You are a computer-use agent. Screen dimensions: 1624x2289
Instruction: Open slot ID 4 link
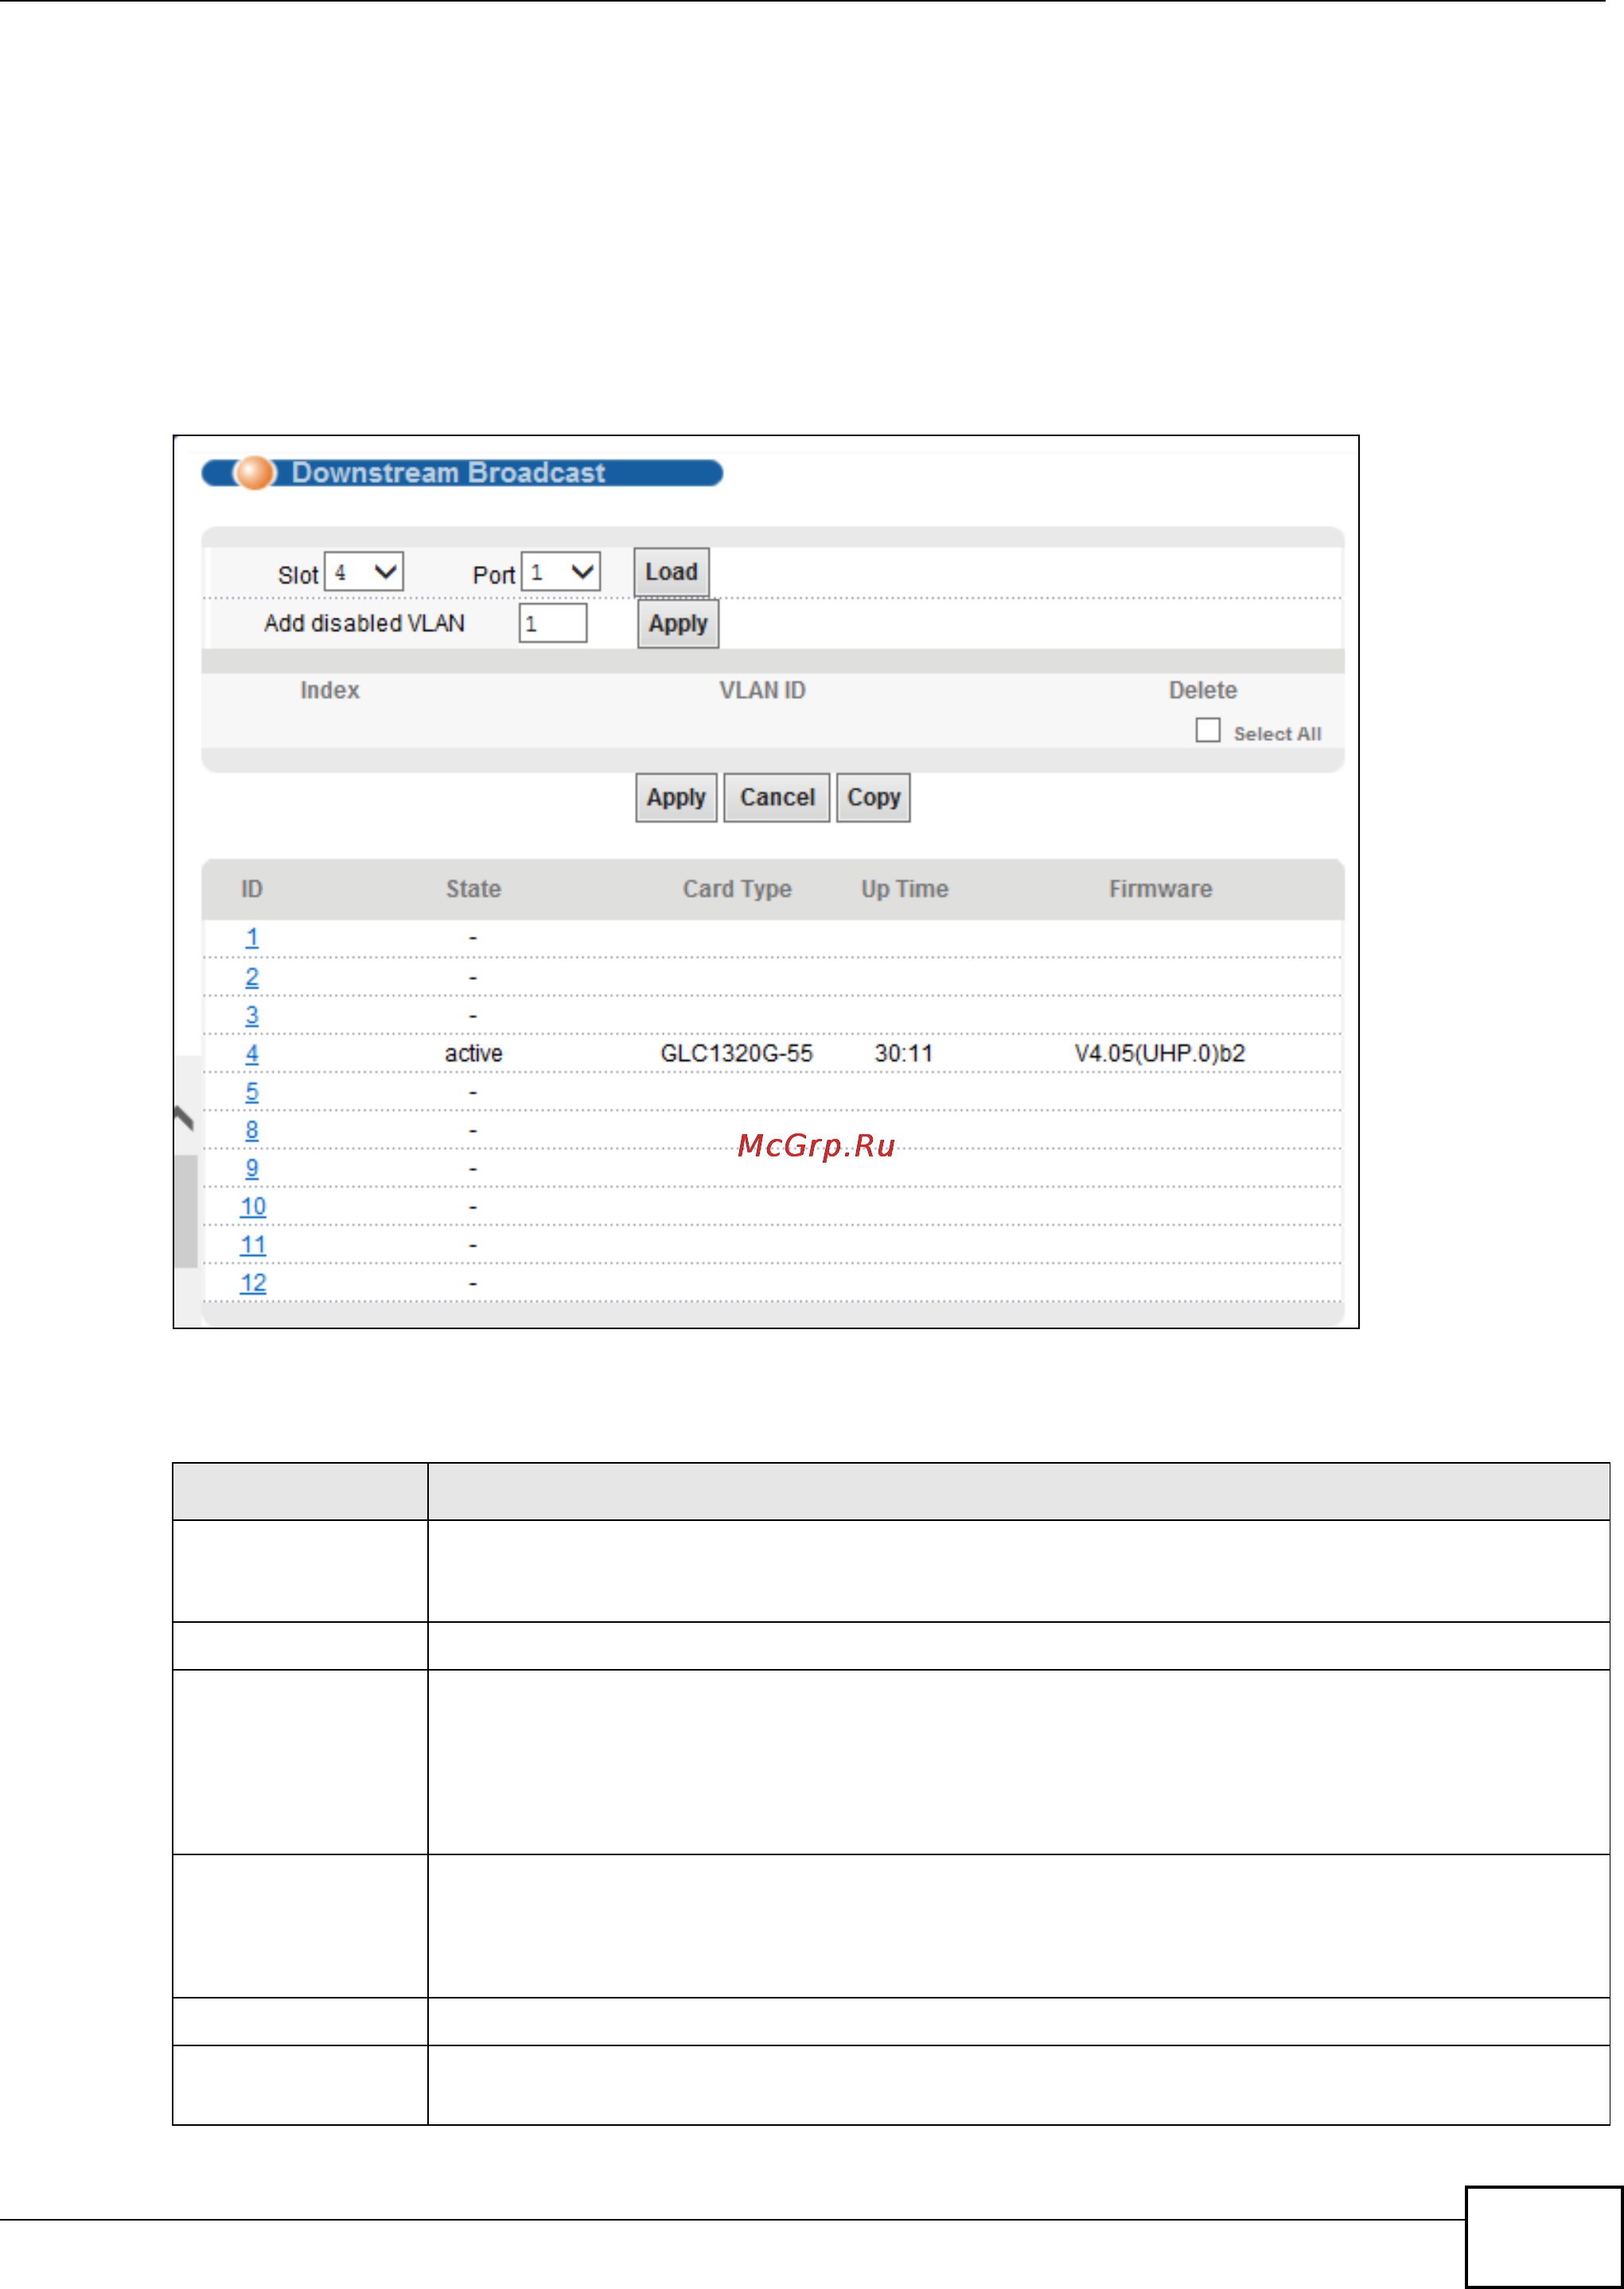tap(252, 1054)
